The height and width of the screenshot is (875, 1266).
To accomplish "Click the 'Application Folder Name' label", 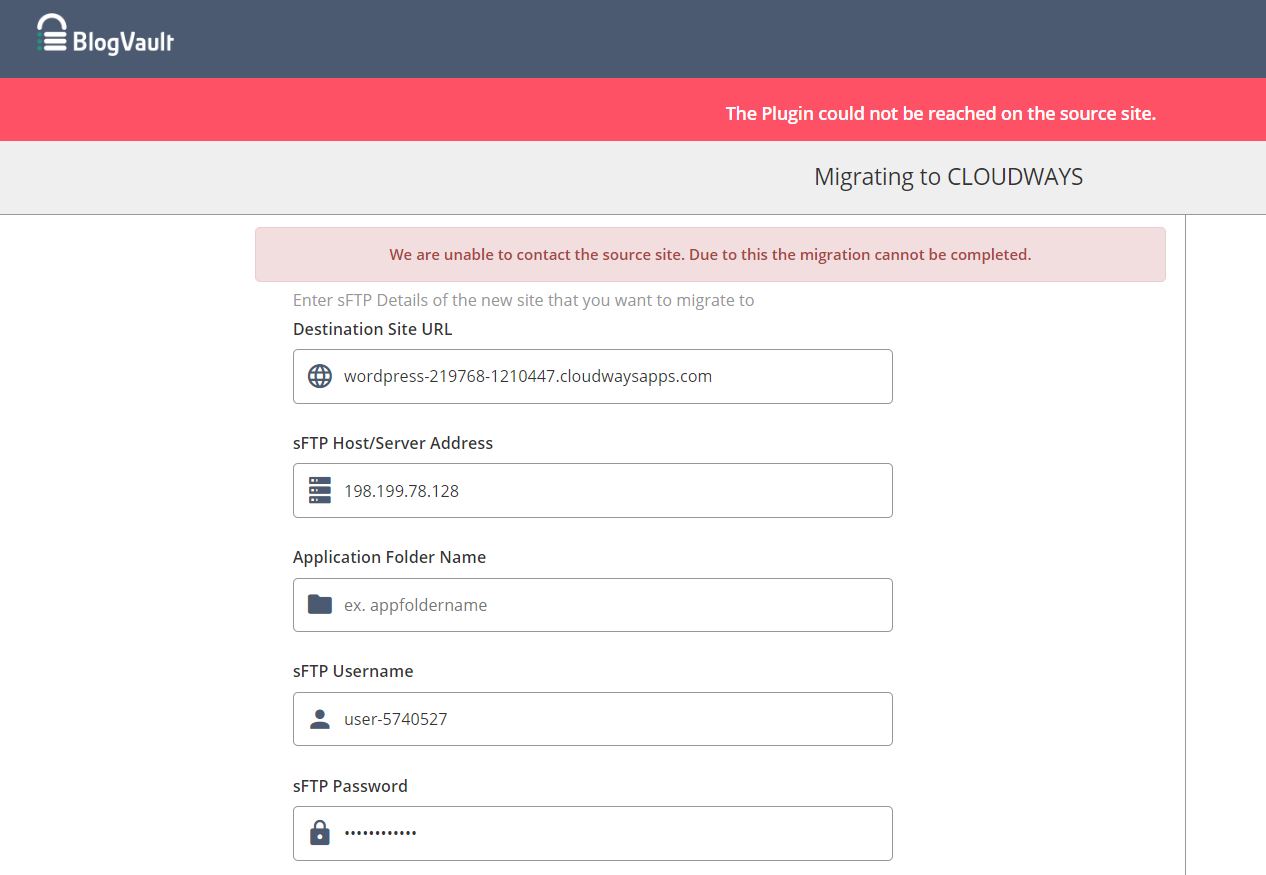I will [x=390, y=557].
